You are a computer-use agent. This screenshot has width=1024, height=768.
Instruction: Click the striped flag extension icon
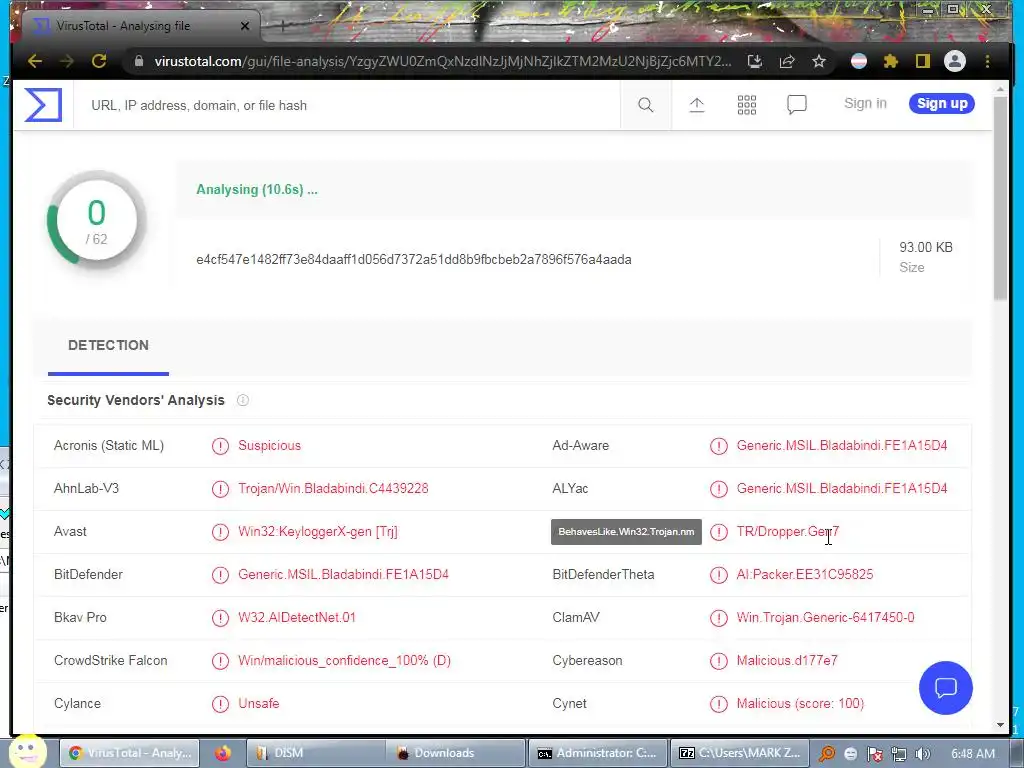click(859, 61)
